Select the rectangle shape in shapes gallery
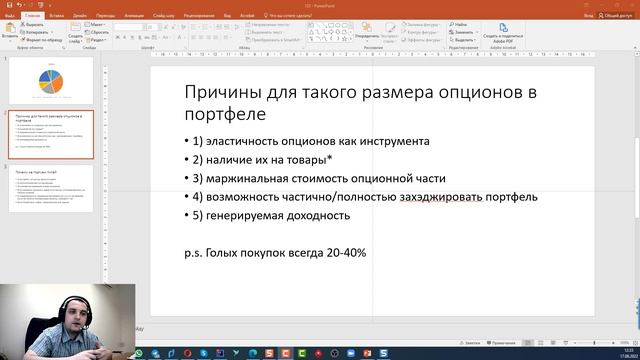This screenshot has width=640, height=360. [x=331, y=25]
